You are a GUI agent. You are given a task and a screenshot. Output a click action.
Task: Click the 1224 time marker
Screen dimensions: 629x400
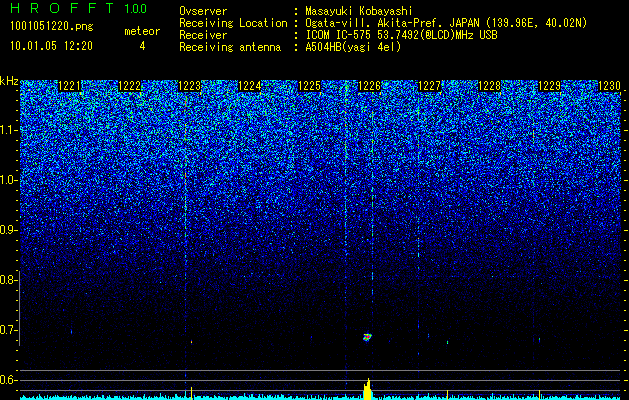pos(250,86)
